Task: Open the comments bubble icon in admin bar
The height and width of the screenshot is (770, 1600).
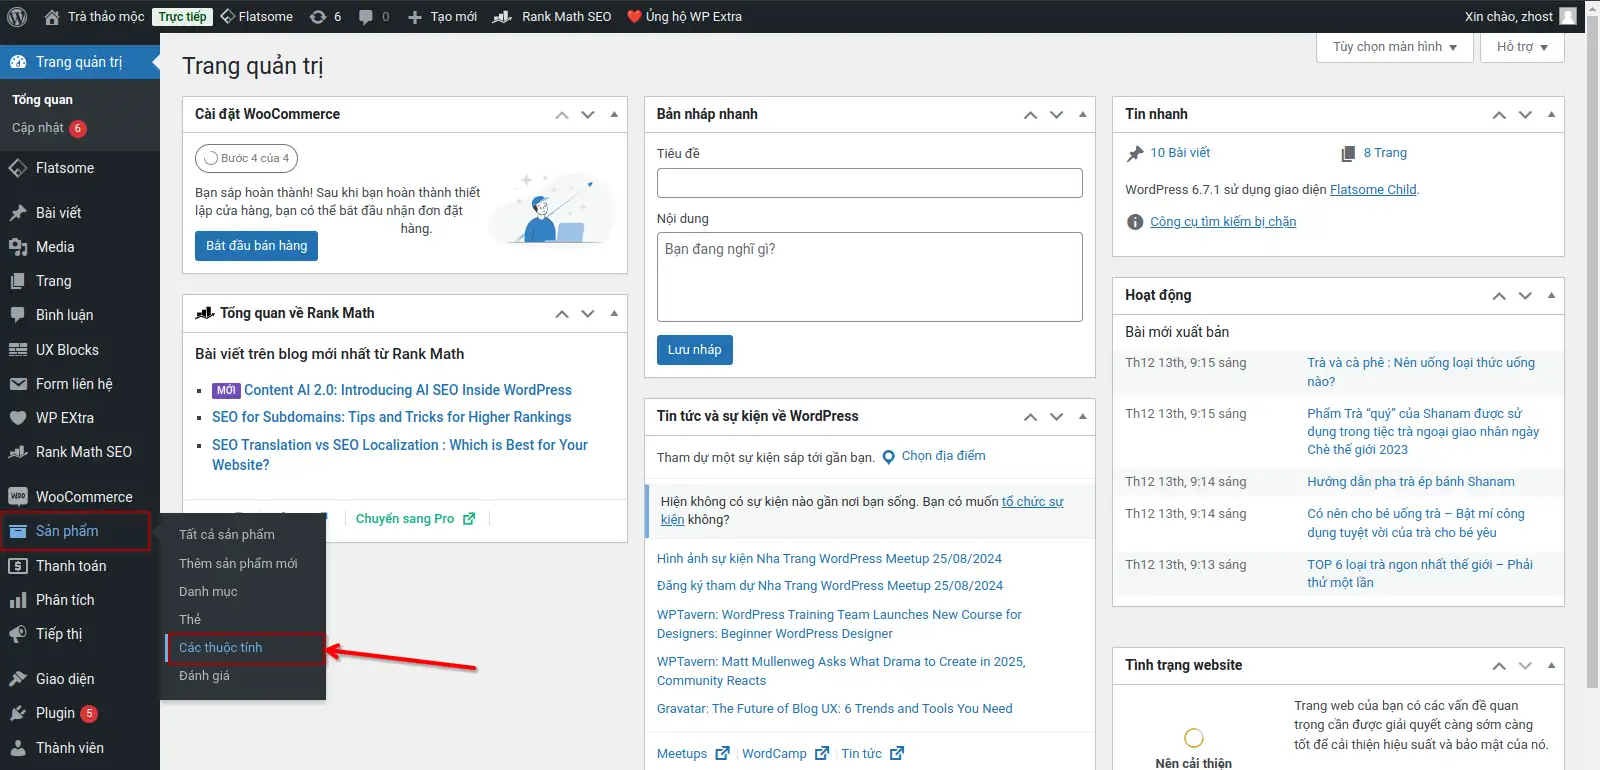Action: click(x=365, y=16)
